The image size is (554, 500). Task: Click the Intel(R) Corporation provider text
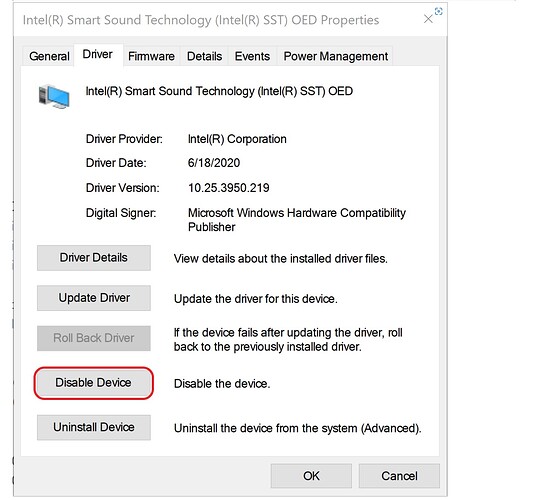(x=237, y=139)
